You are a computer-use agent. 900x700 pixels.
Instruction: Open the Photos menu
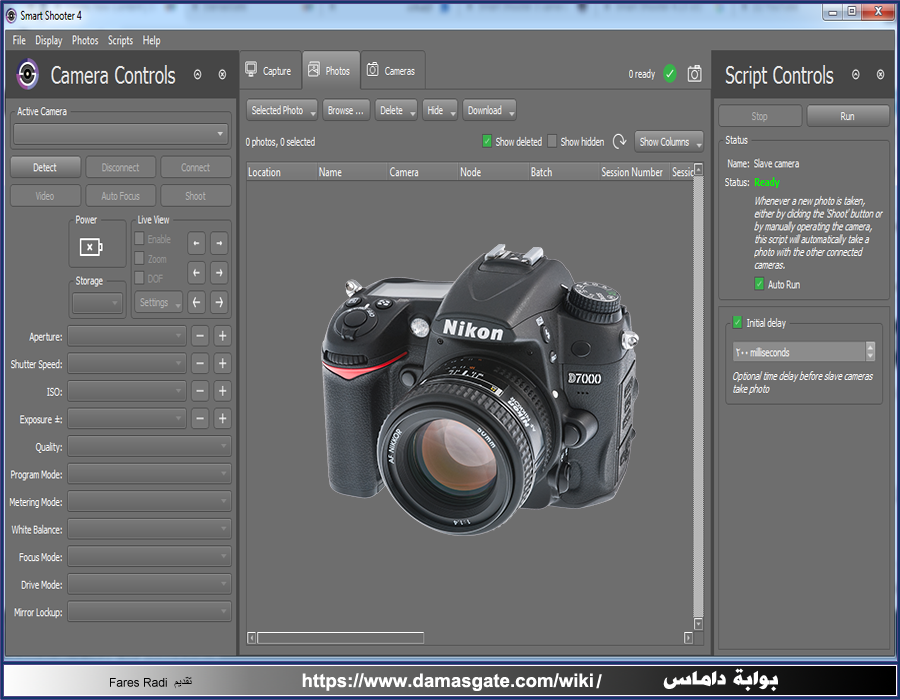click(x=85, y=40)
